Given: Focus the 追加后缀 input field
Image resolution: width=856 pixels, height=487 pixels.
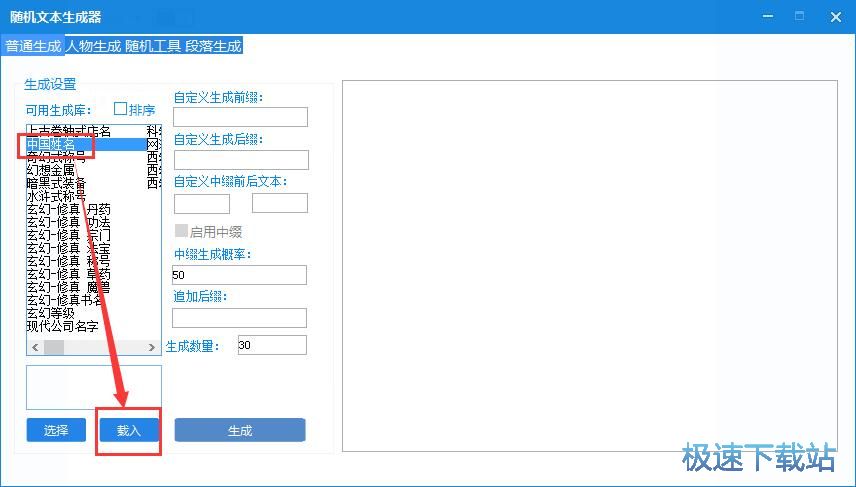Looking at the screenshot, I should [239, 318].
